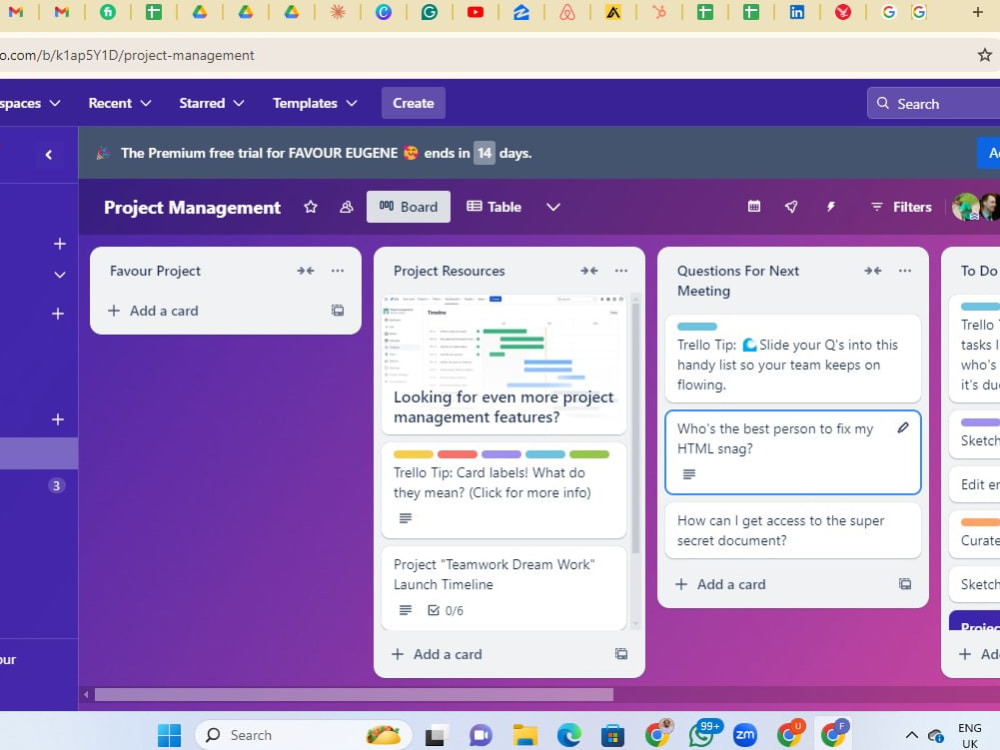This screenshot has width=1000, height=750.
Task: Collapse the sidebar with back chevron
Action: [48, 154]
